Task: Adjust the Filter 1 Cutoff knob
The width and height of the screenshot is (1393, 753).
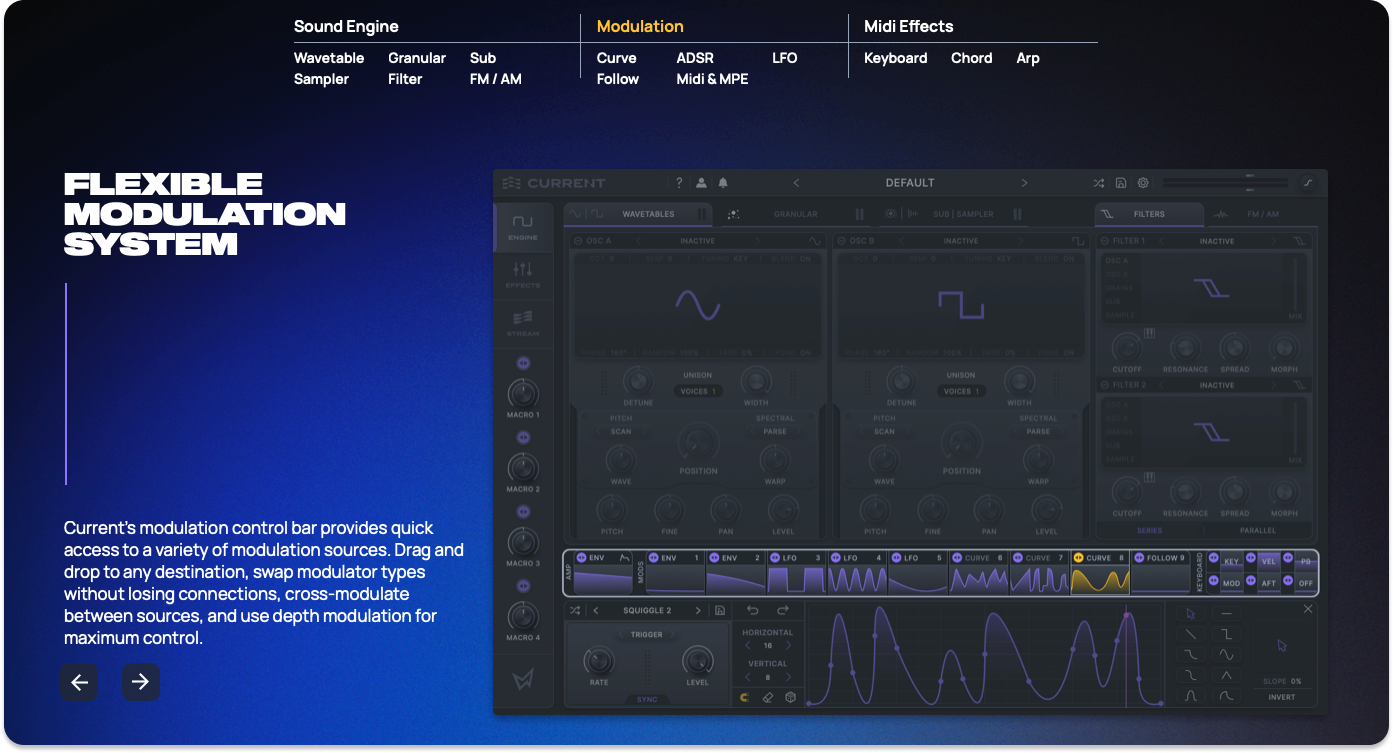Action: tap(1127, 348)
